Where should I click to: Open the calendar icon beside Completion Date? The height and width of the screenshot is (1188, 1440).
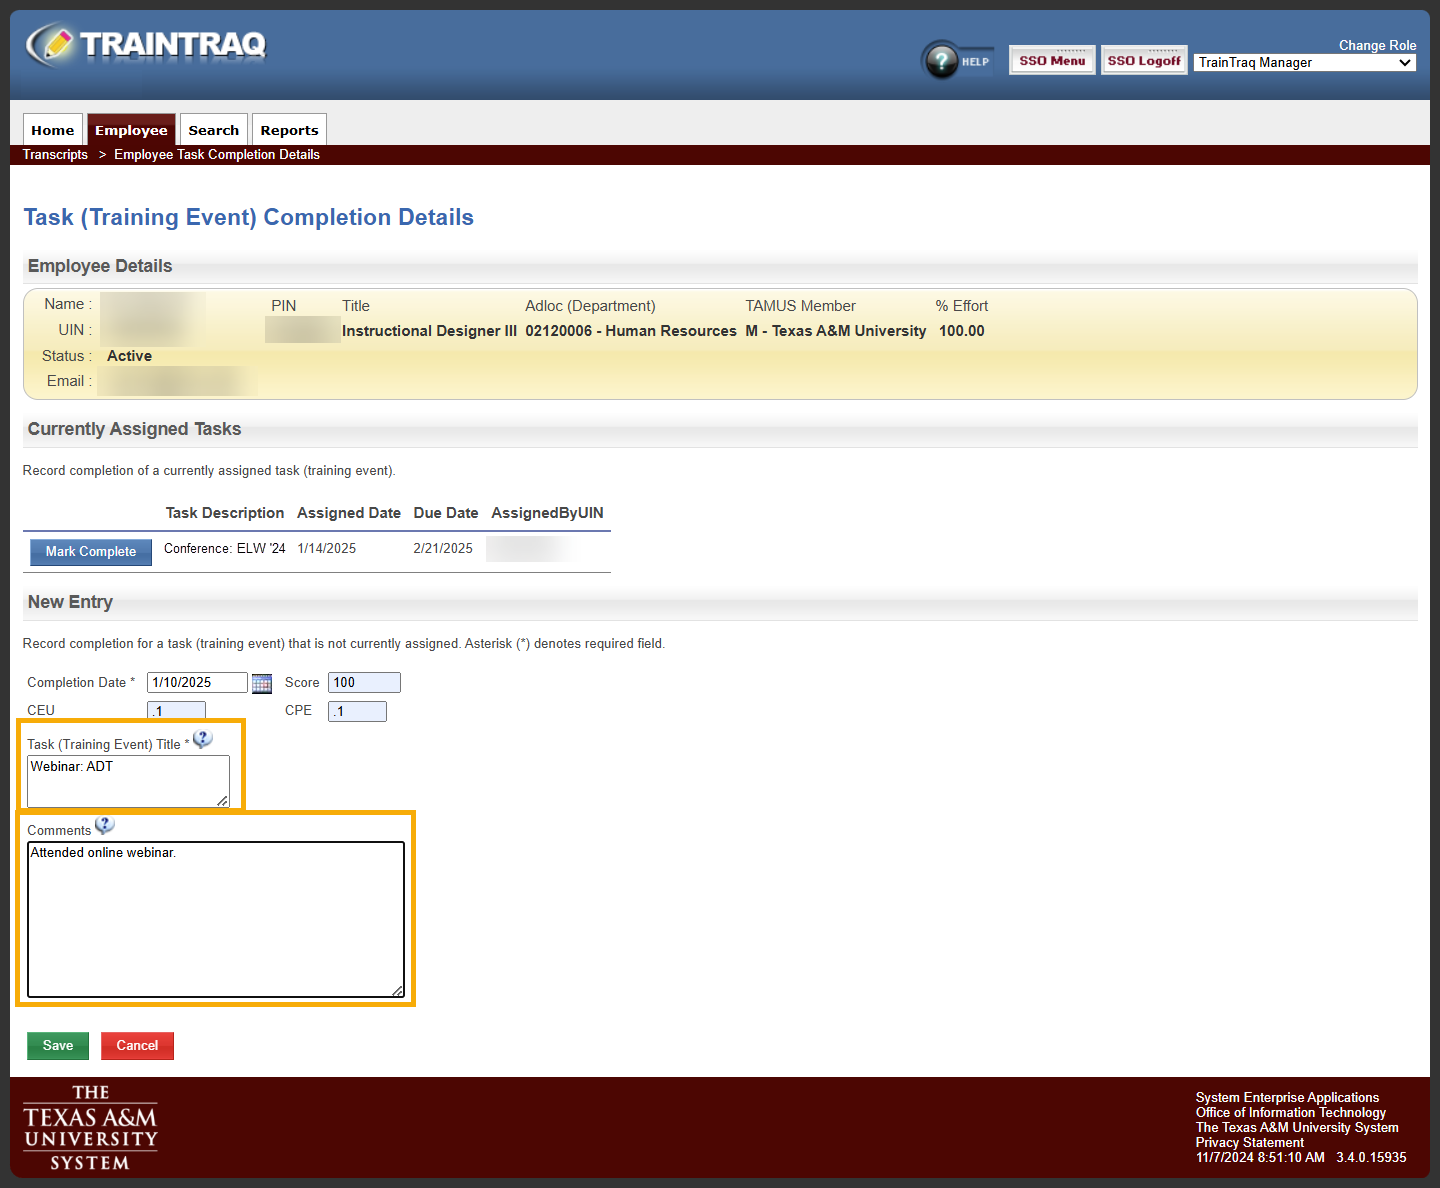point(261,683)
